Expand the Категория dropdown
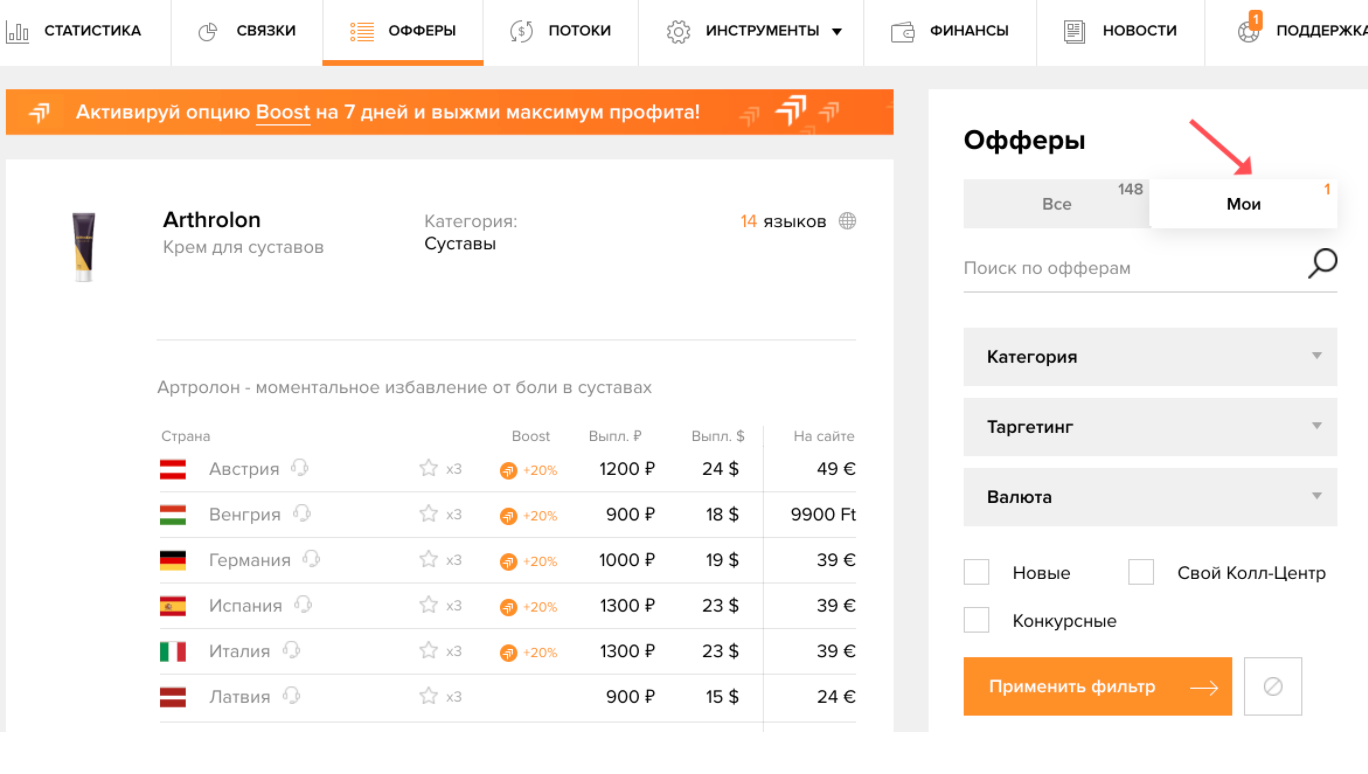The height and width of the screenshot is (774, 1368). (x=1149, y=357)
